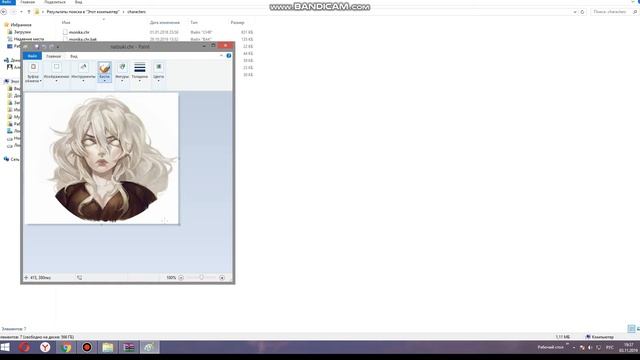Open Downloads in the Explorer navigation pane
Viewport: 640px width, 360px height.
pyautogui.click(x=22, y=32)
